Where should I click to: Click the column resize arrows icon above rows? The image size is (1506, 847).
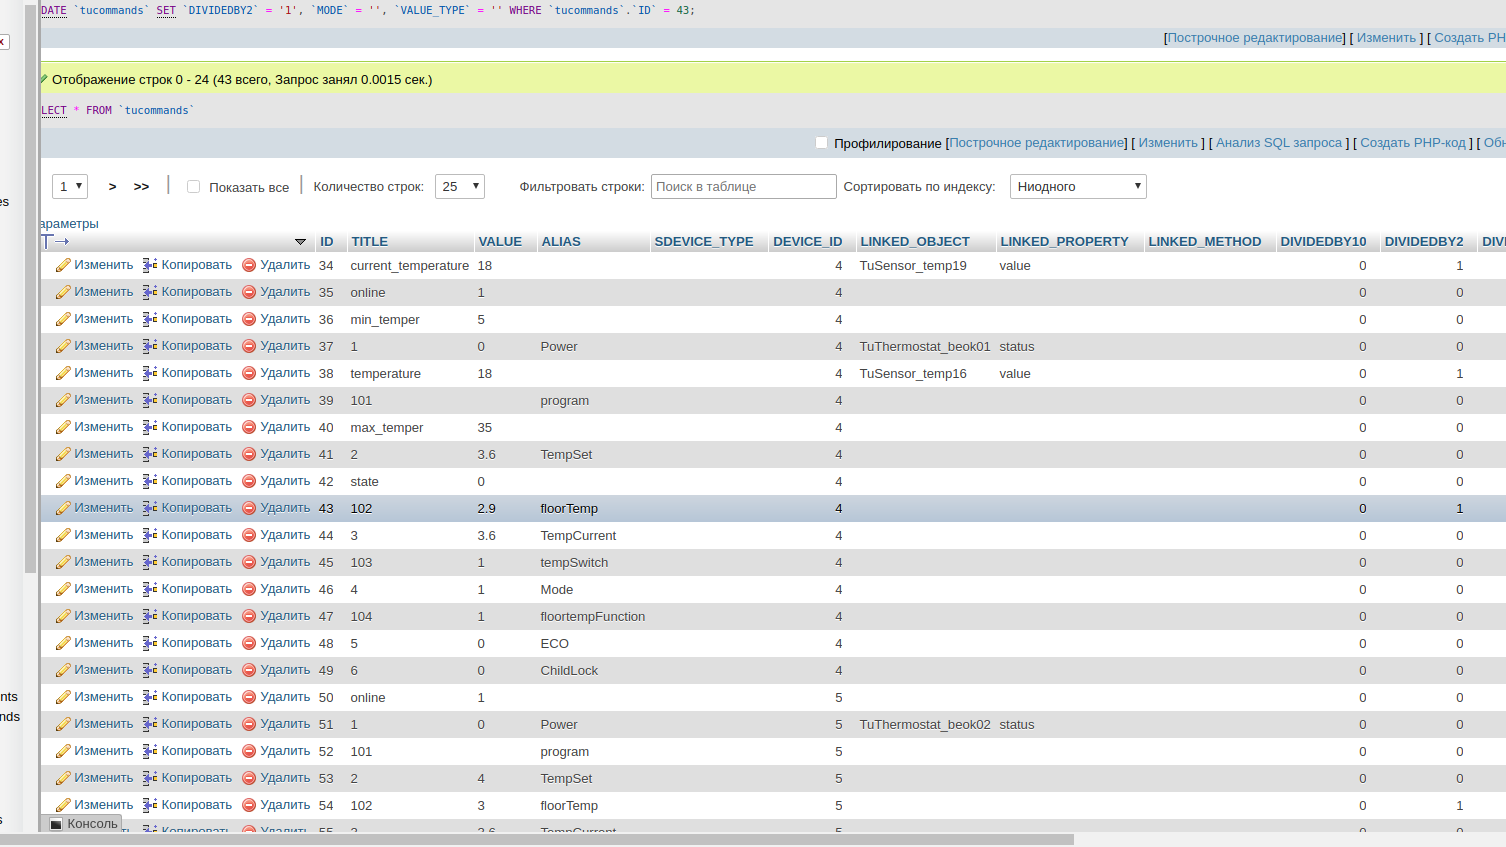point(56,241)
